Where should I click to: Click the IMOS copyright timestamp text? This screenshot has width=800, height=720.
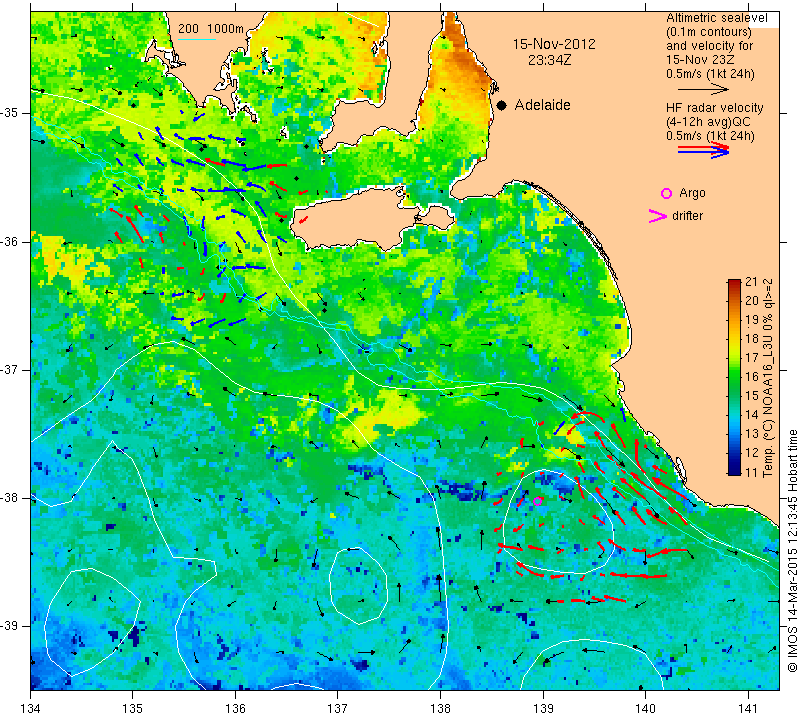pos(792,550)
